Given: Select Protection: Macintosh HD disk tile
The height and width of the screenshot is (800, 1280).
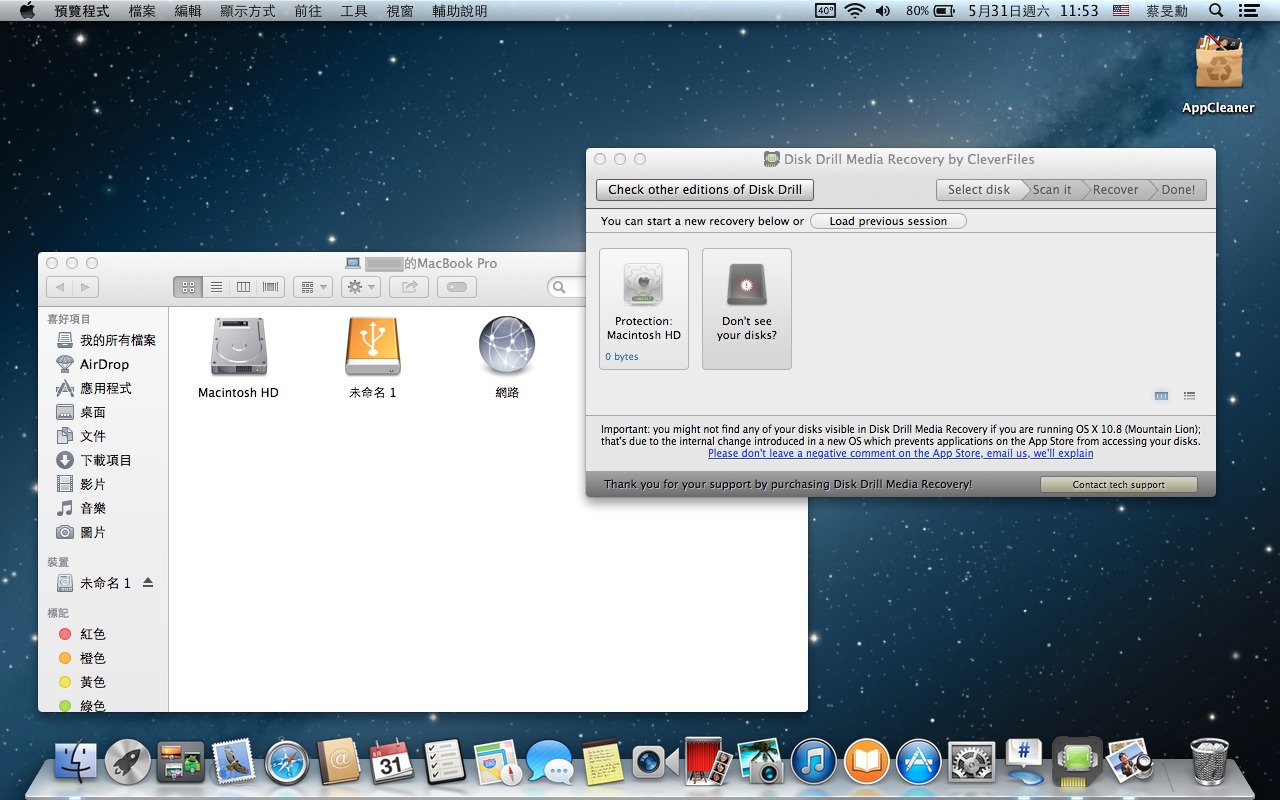Looking at the screenshot, I should (x=644, y=309).
